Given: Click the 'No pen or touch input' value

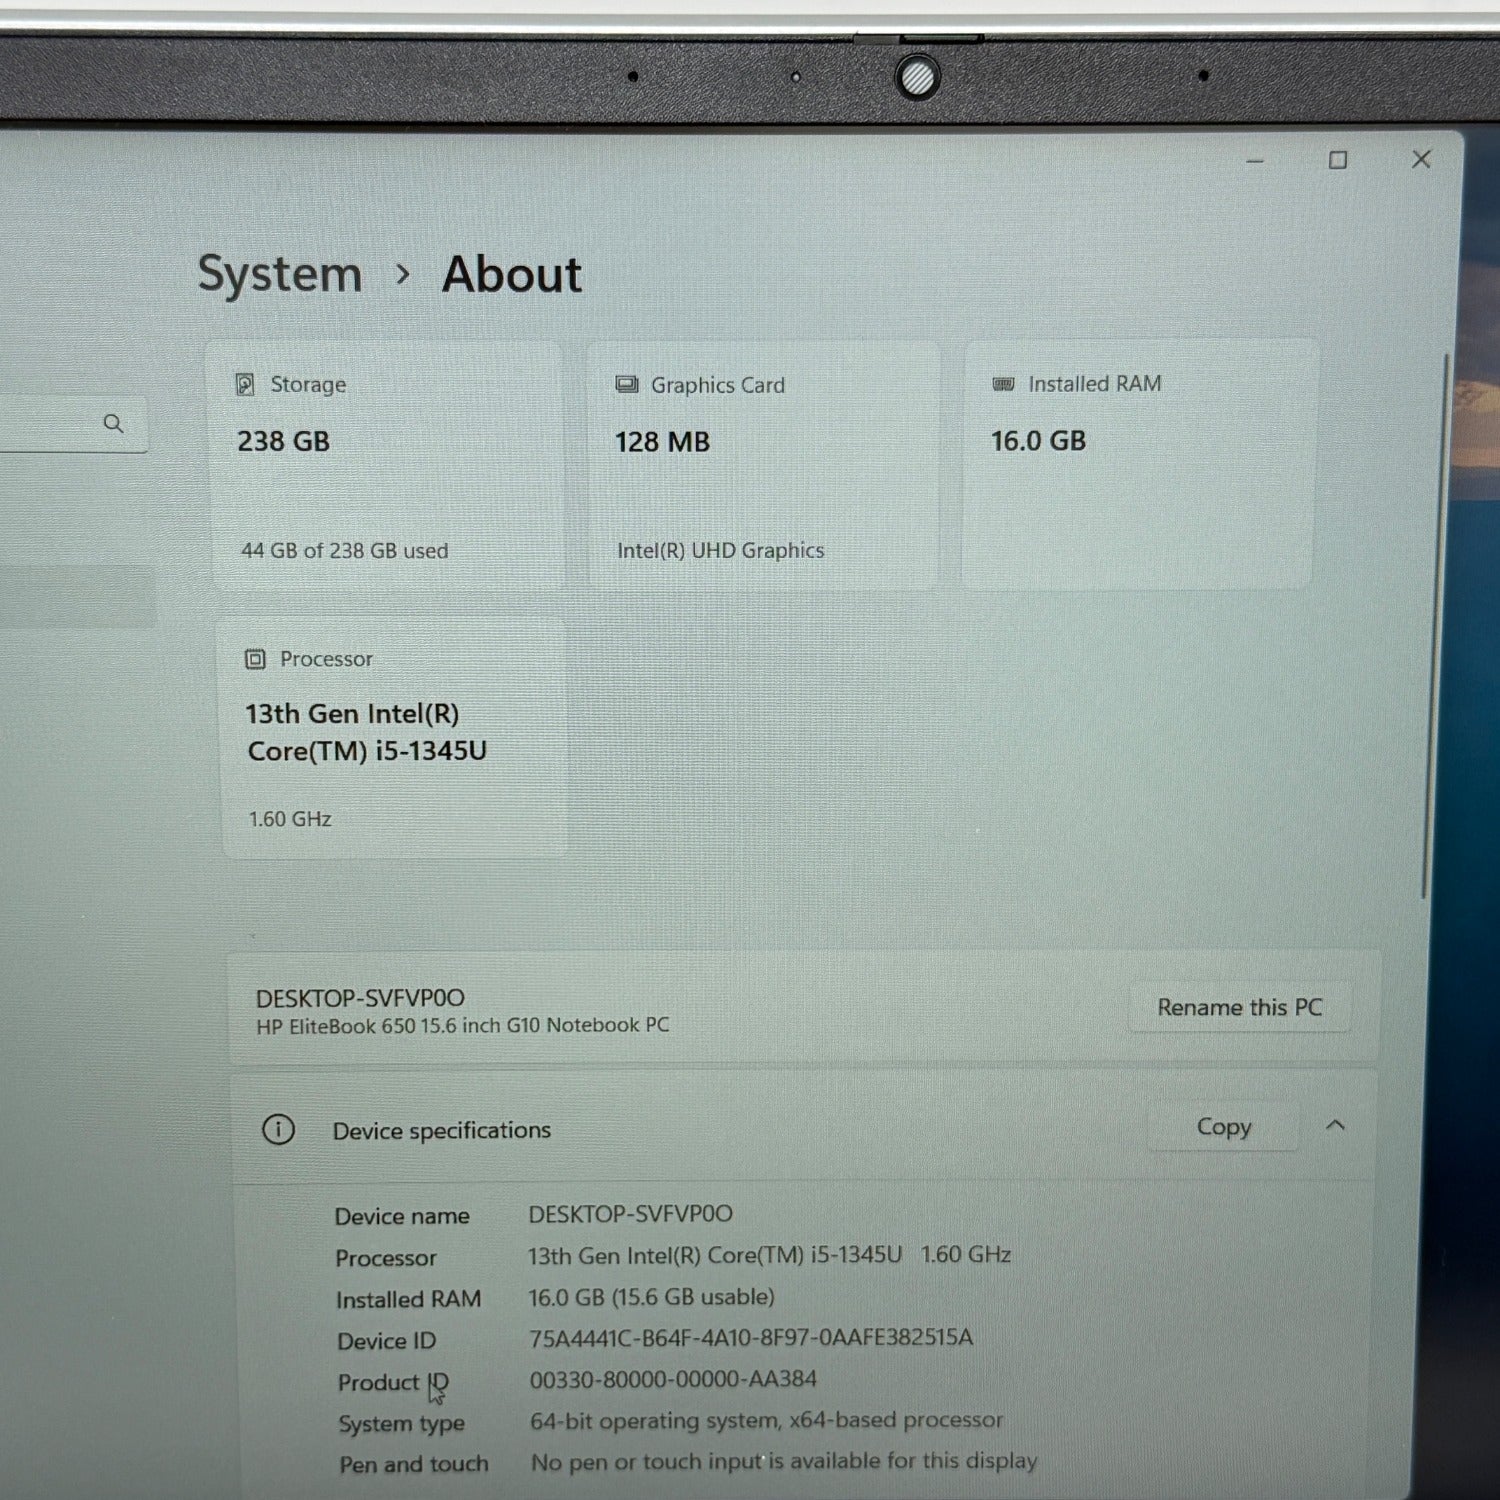Looking at the screenshot, I should (x=784, y=1462).
